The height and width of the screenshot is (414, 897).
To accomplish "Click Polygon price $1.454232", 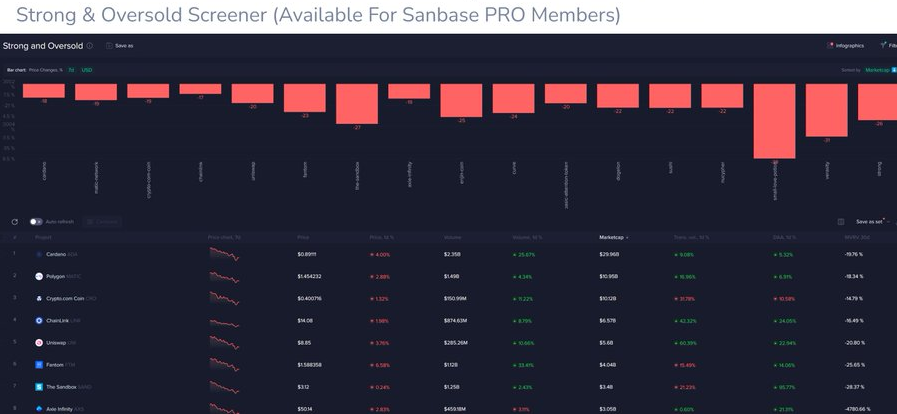I will pos(309,276).
